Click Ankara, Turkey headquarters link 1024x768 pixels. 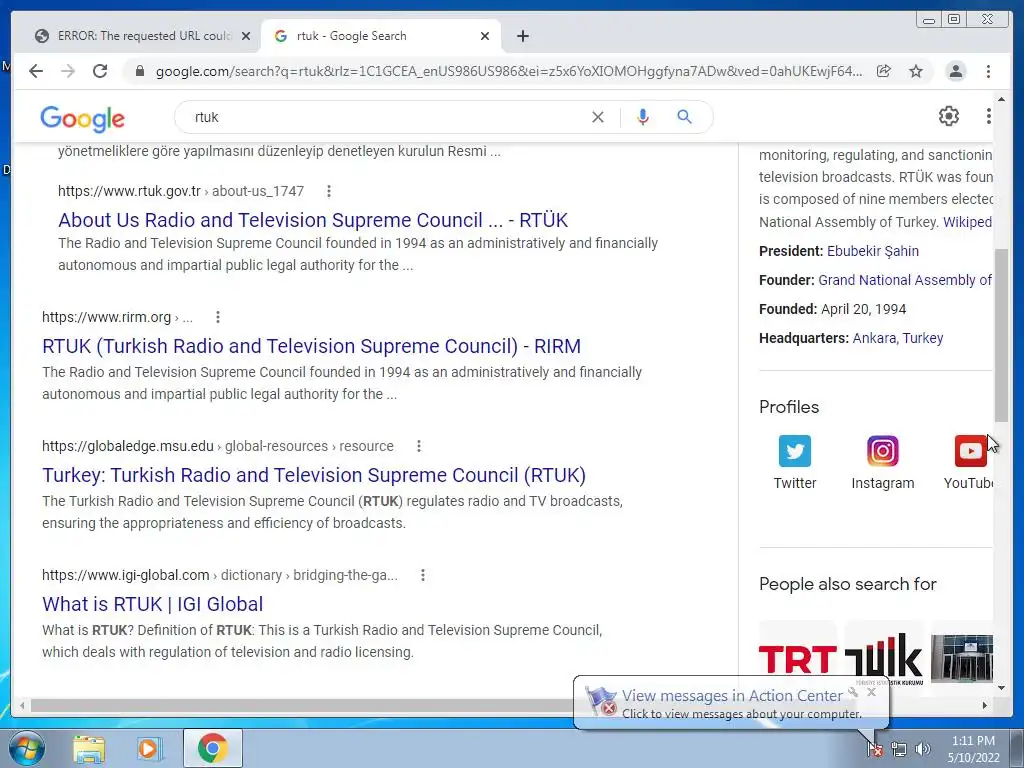click(x=898, y=338)
